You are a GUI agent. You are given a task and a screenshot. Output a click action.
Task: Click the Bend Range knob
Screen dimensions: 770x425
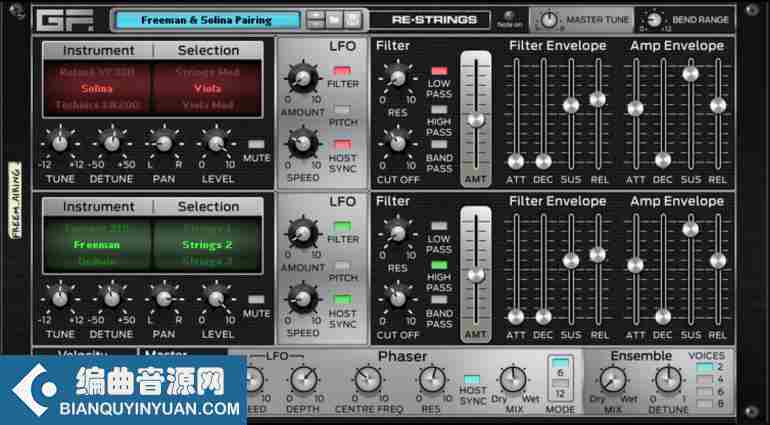[x=654, y=20]
